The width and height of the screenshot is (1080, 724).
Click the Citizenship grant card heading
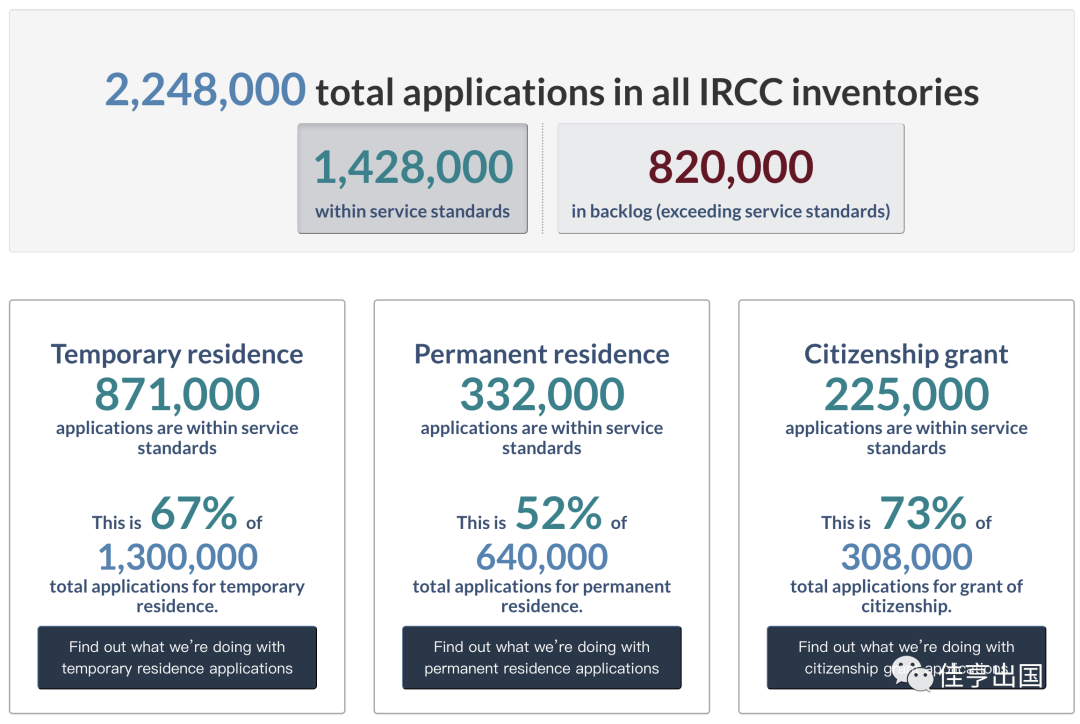click(906, 354)
